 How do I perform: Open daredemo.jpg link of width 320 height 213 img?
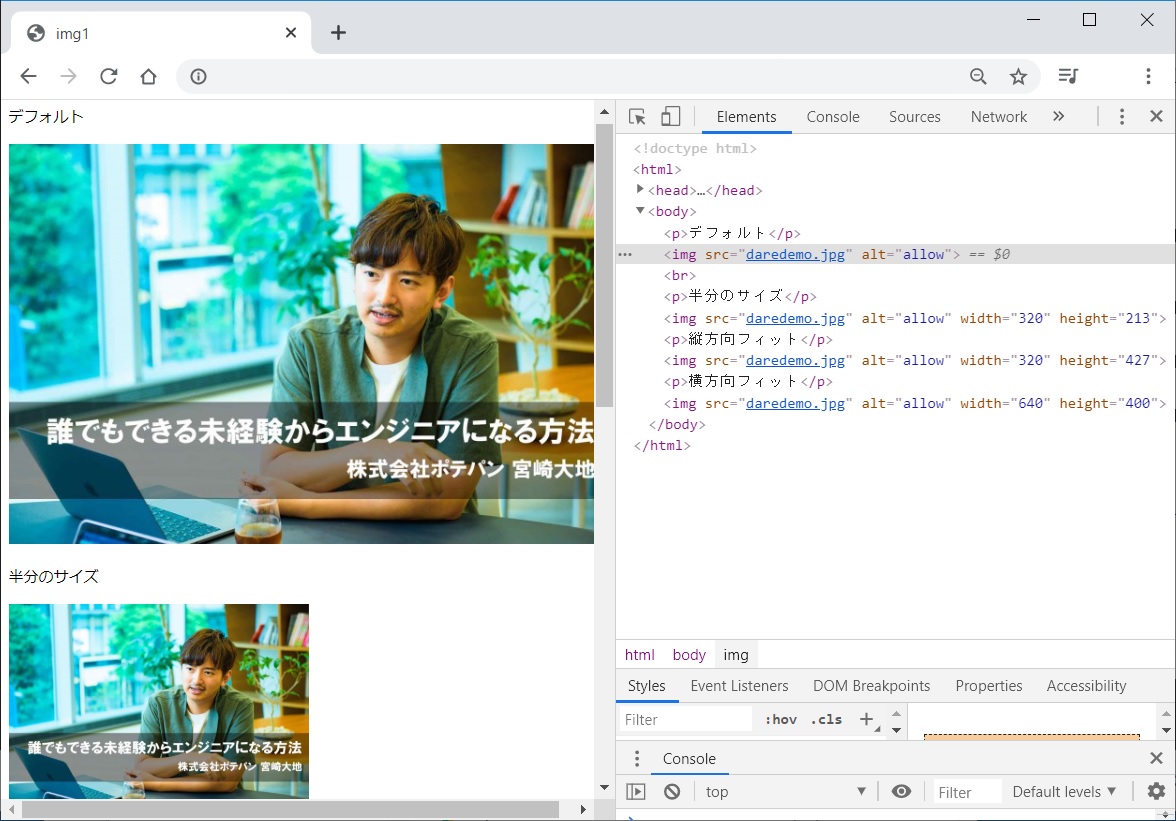pos(795,319)
